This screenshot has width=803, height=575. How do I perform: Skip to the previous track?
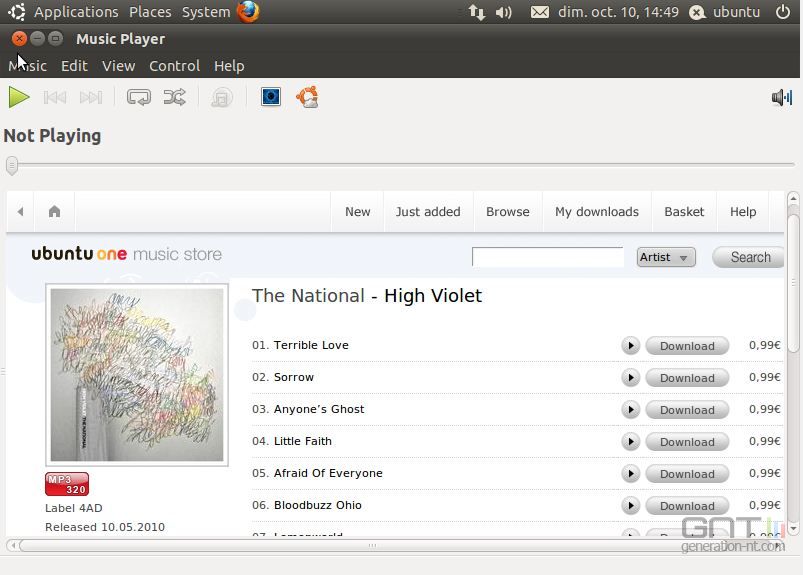(x=55, y=97)
